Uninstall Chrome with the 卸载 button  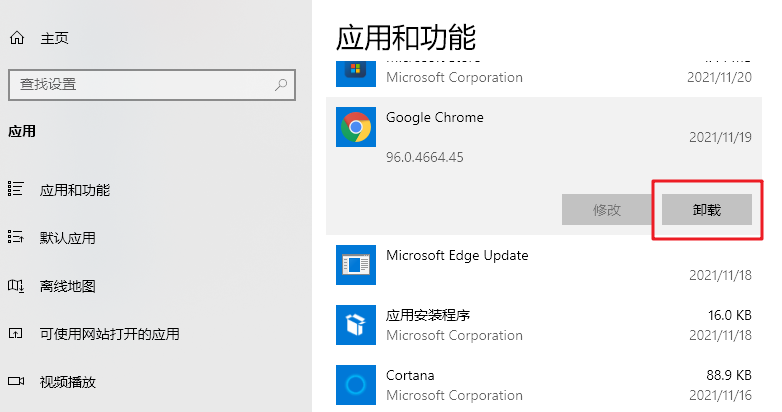(x=707, y=209)
